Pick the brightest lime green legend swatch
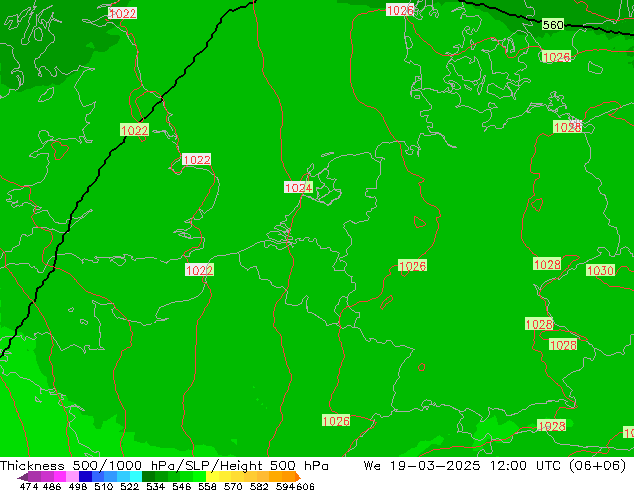The width and height of the screenshot is (634, 490). click(199, 476)
